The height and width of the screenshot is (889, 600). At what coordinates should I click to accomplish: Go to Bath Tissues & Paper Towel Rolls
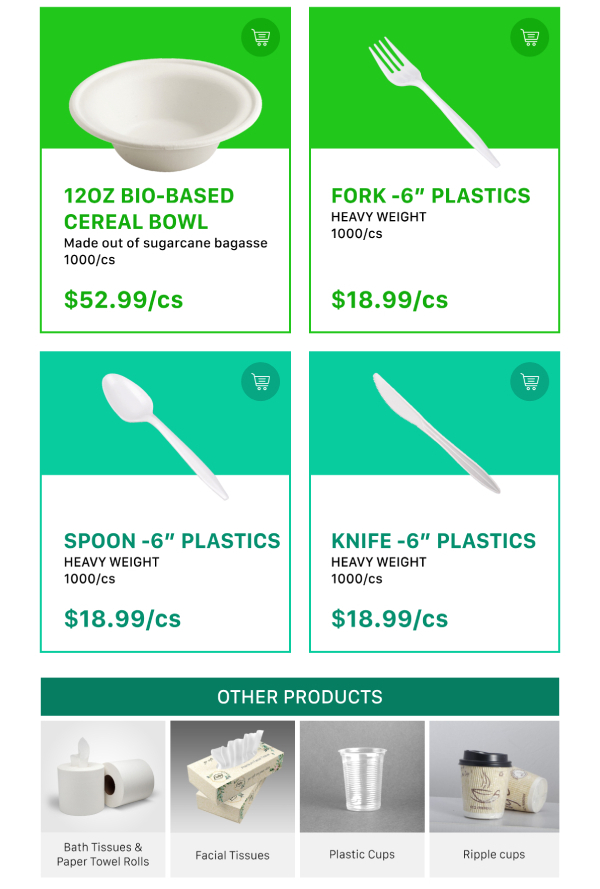tap(103, 854)
